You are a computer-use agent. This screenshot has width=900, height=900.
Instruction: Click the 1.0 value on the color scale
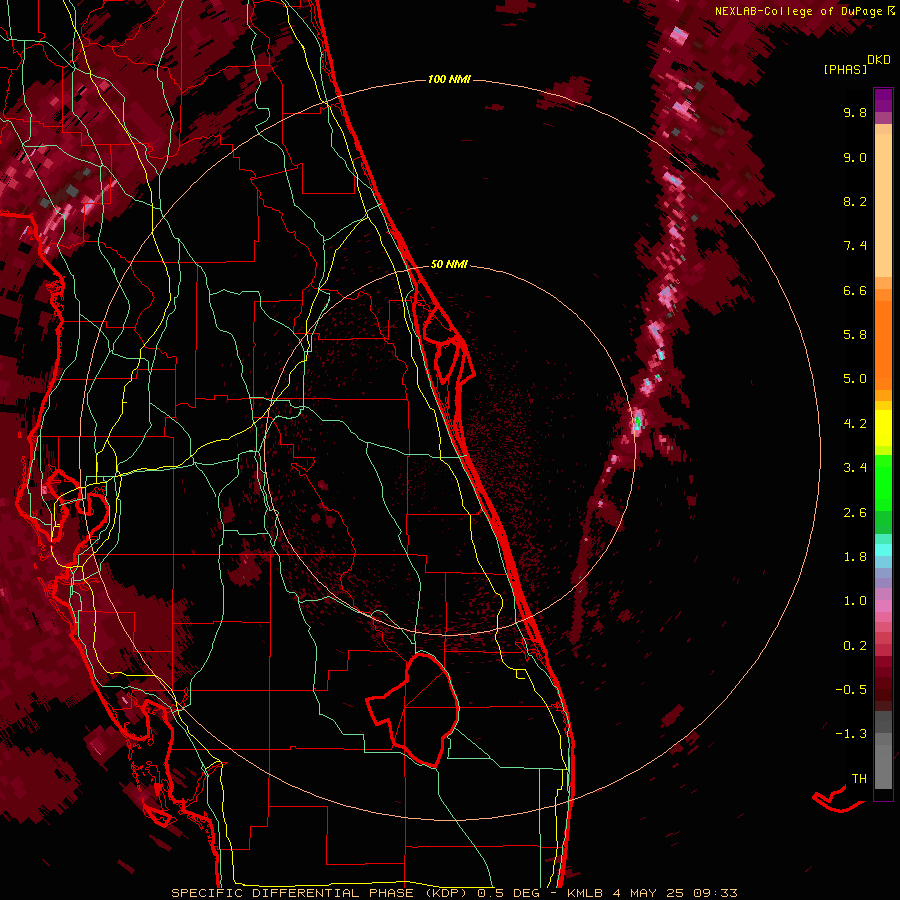tap(855, 601)
